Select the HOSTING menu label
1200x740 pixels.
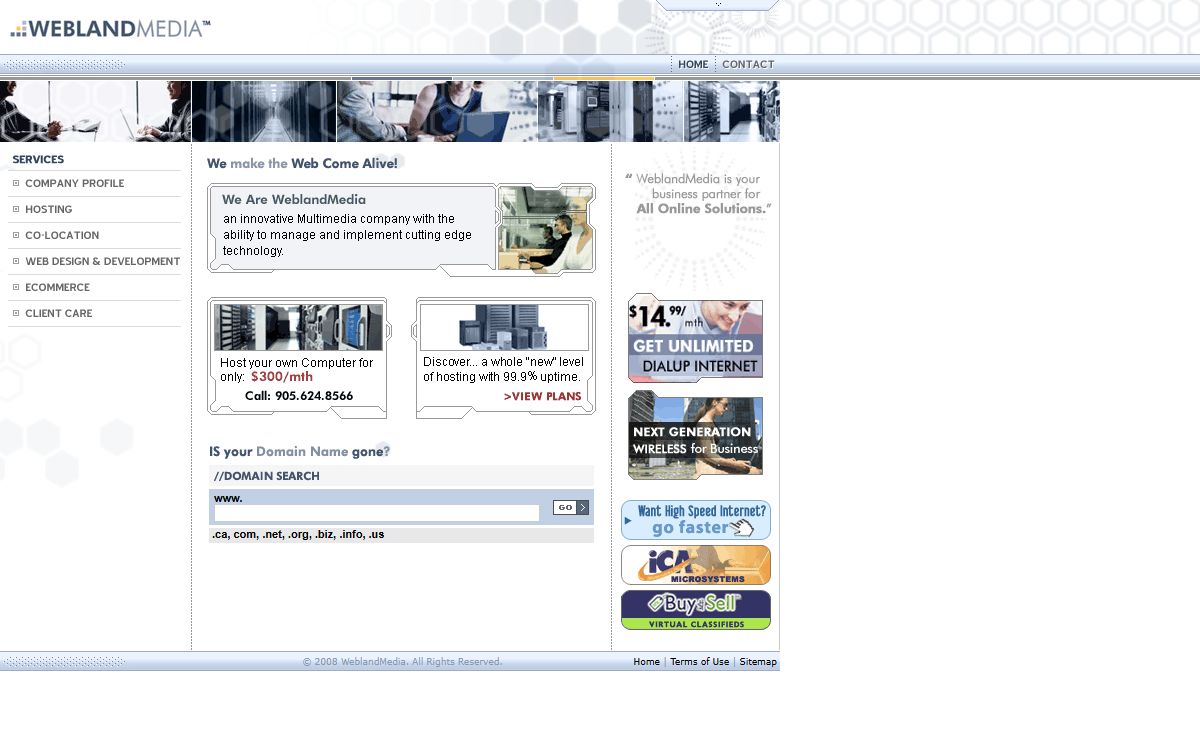[49, 209]
